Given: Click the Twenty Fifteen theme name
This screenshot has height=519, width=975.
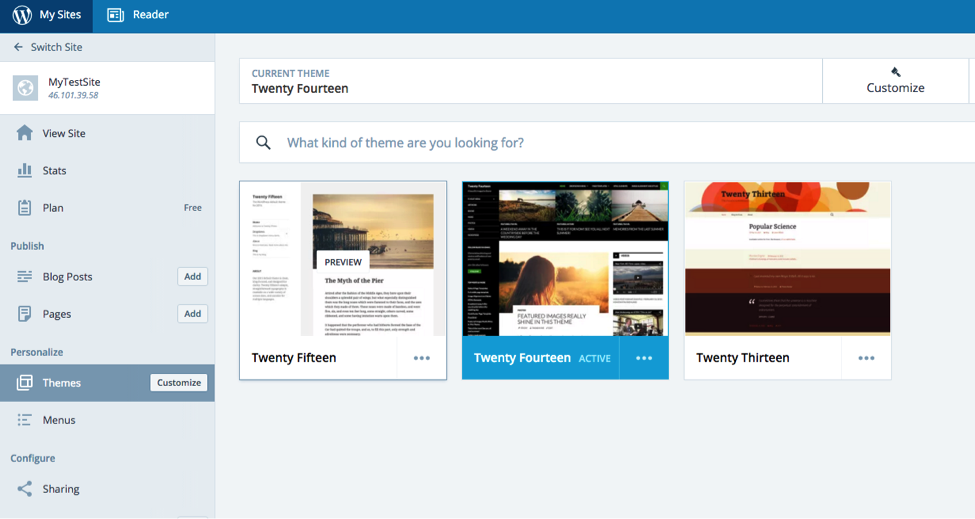Looking at the screenshot, I should click(293, 358).
